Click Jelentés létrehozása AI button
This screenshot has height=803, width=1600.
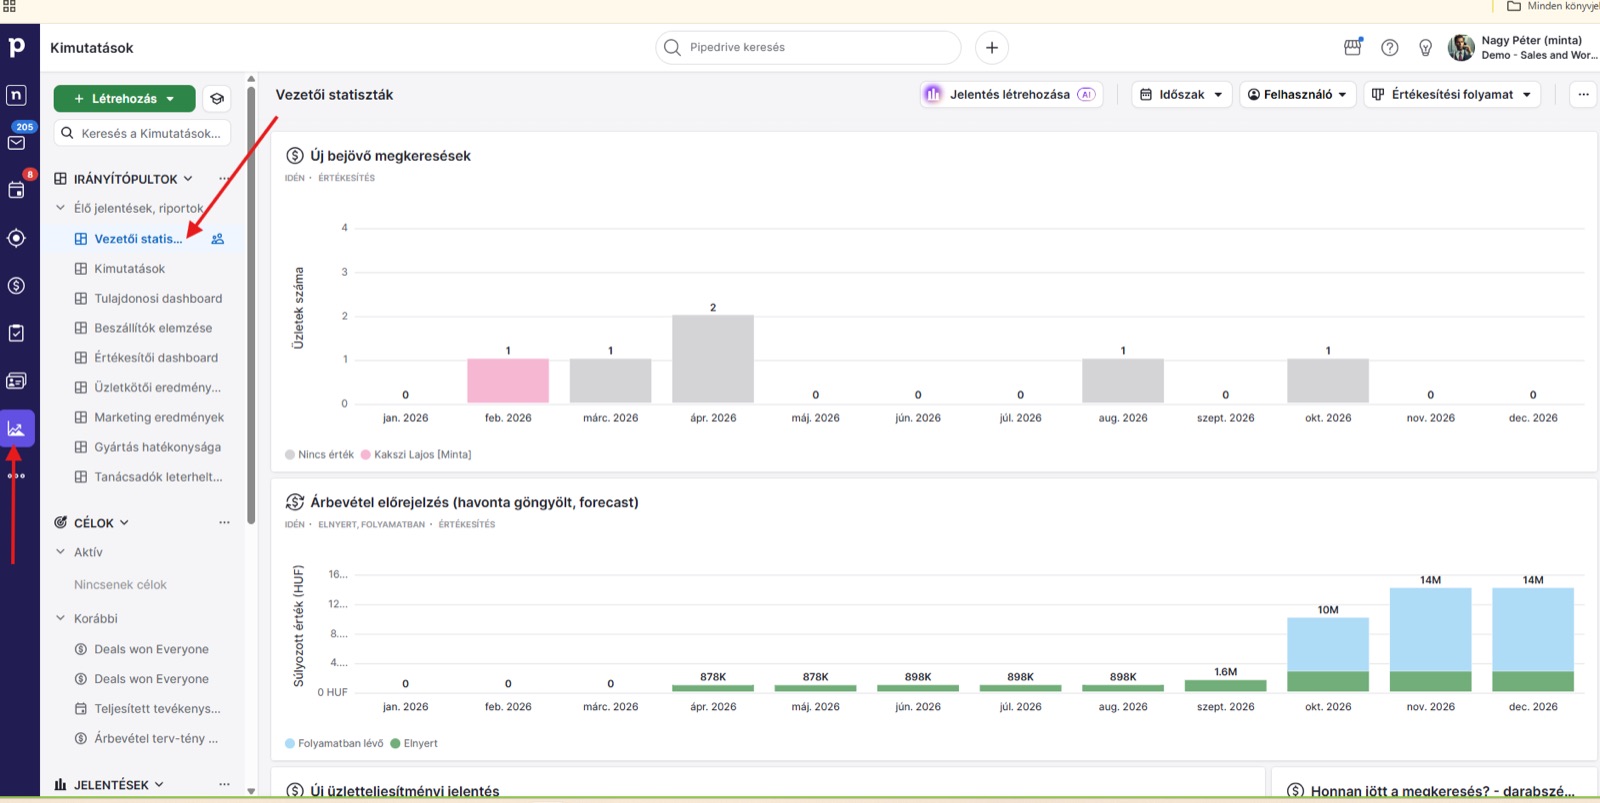(1011, 95)
